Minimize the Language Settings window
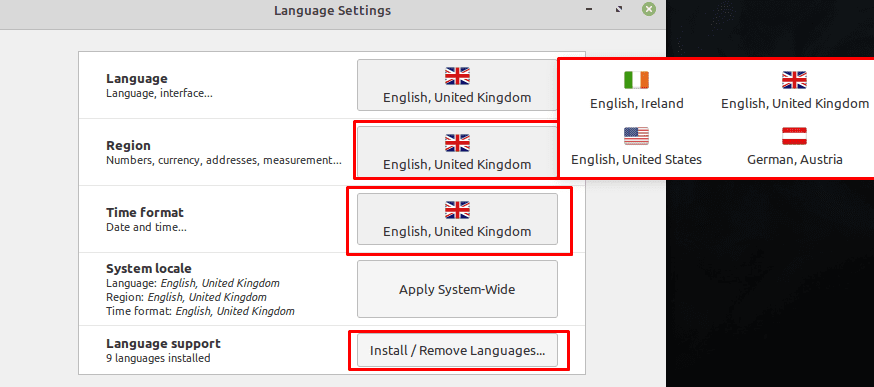The height and width of the screenshot is (387, 874). click(589, 9)
